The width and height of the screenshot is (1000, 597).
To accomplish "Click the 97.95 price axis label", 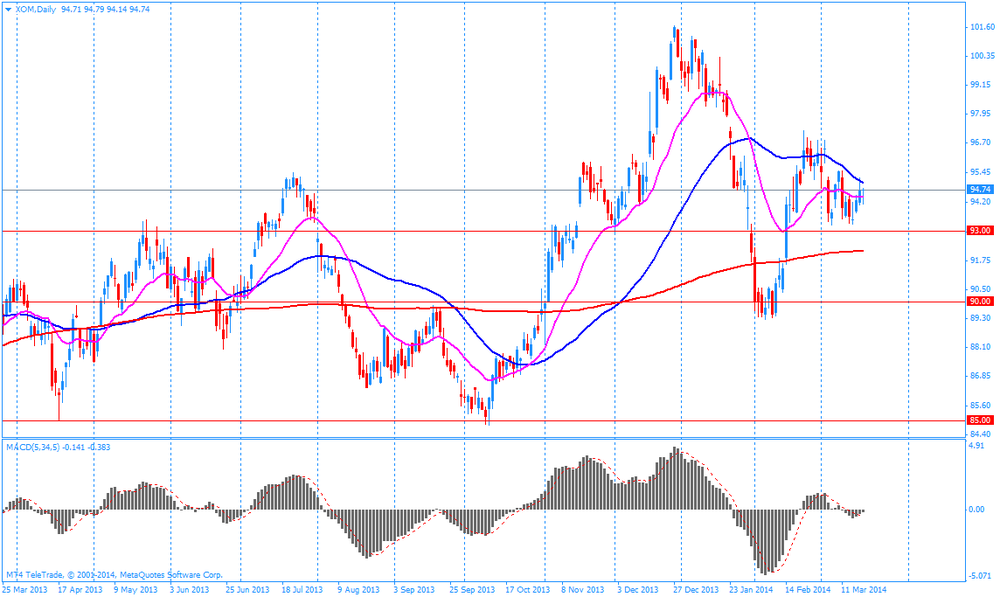I will click(x=982, y=114).
